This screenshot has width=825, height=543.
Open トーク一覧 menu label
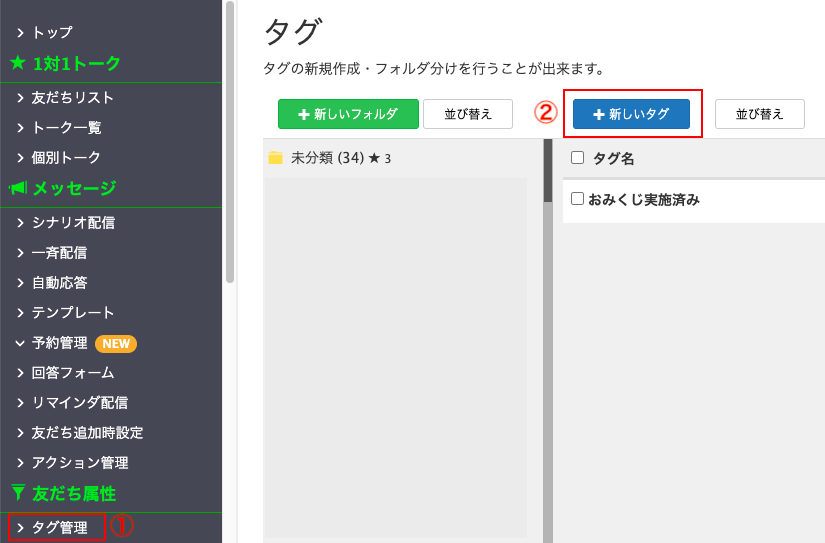[66, 127]
